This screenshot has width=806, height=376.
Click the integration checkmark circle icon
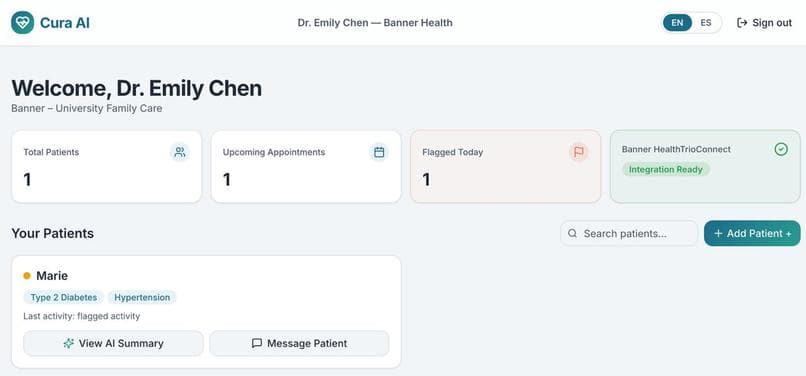(781, 150)
